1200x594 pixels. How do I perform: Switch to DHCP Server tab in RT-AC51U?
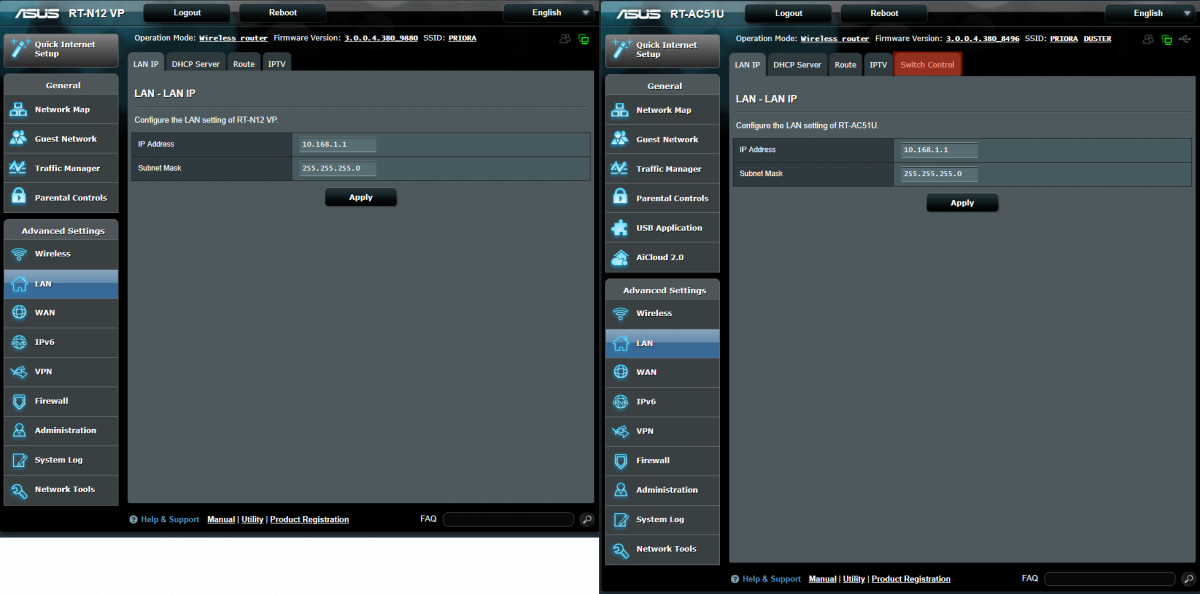[797, 65]
